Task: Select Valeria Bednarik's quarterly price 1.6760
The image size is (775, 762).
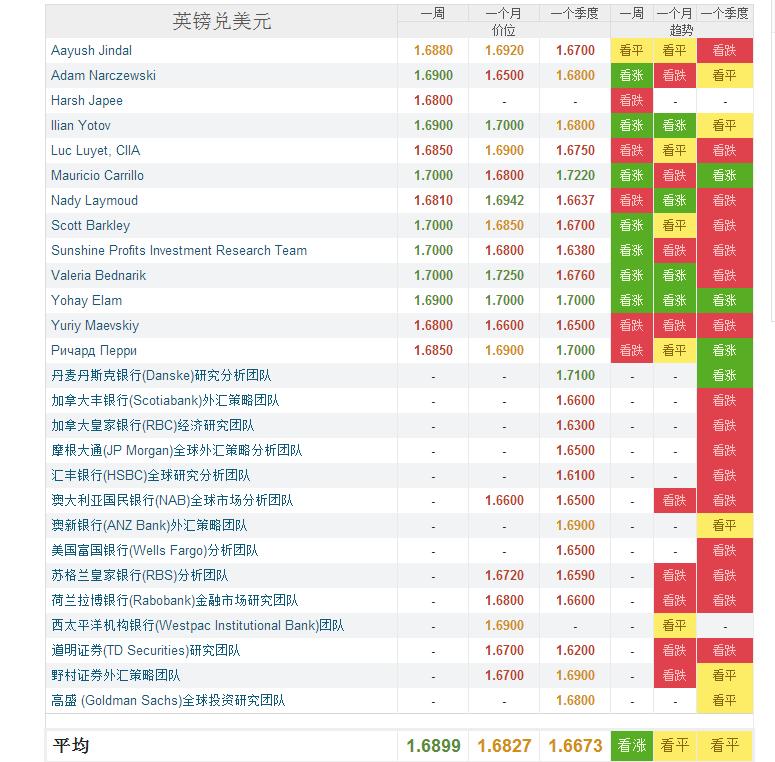Action: [x=575, y=275]
